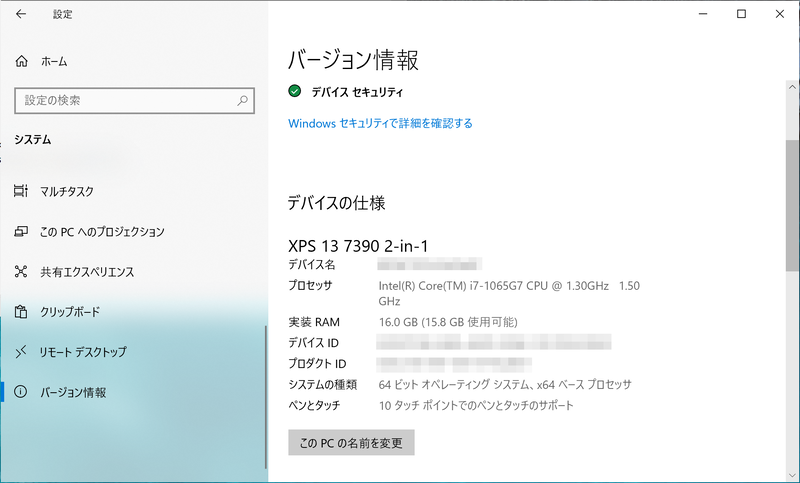Screen dimensions: 800x483
Task: Close the 設定 window
Action: tap(780, 14)
